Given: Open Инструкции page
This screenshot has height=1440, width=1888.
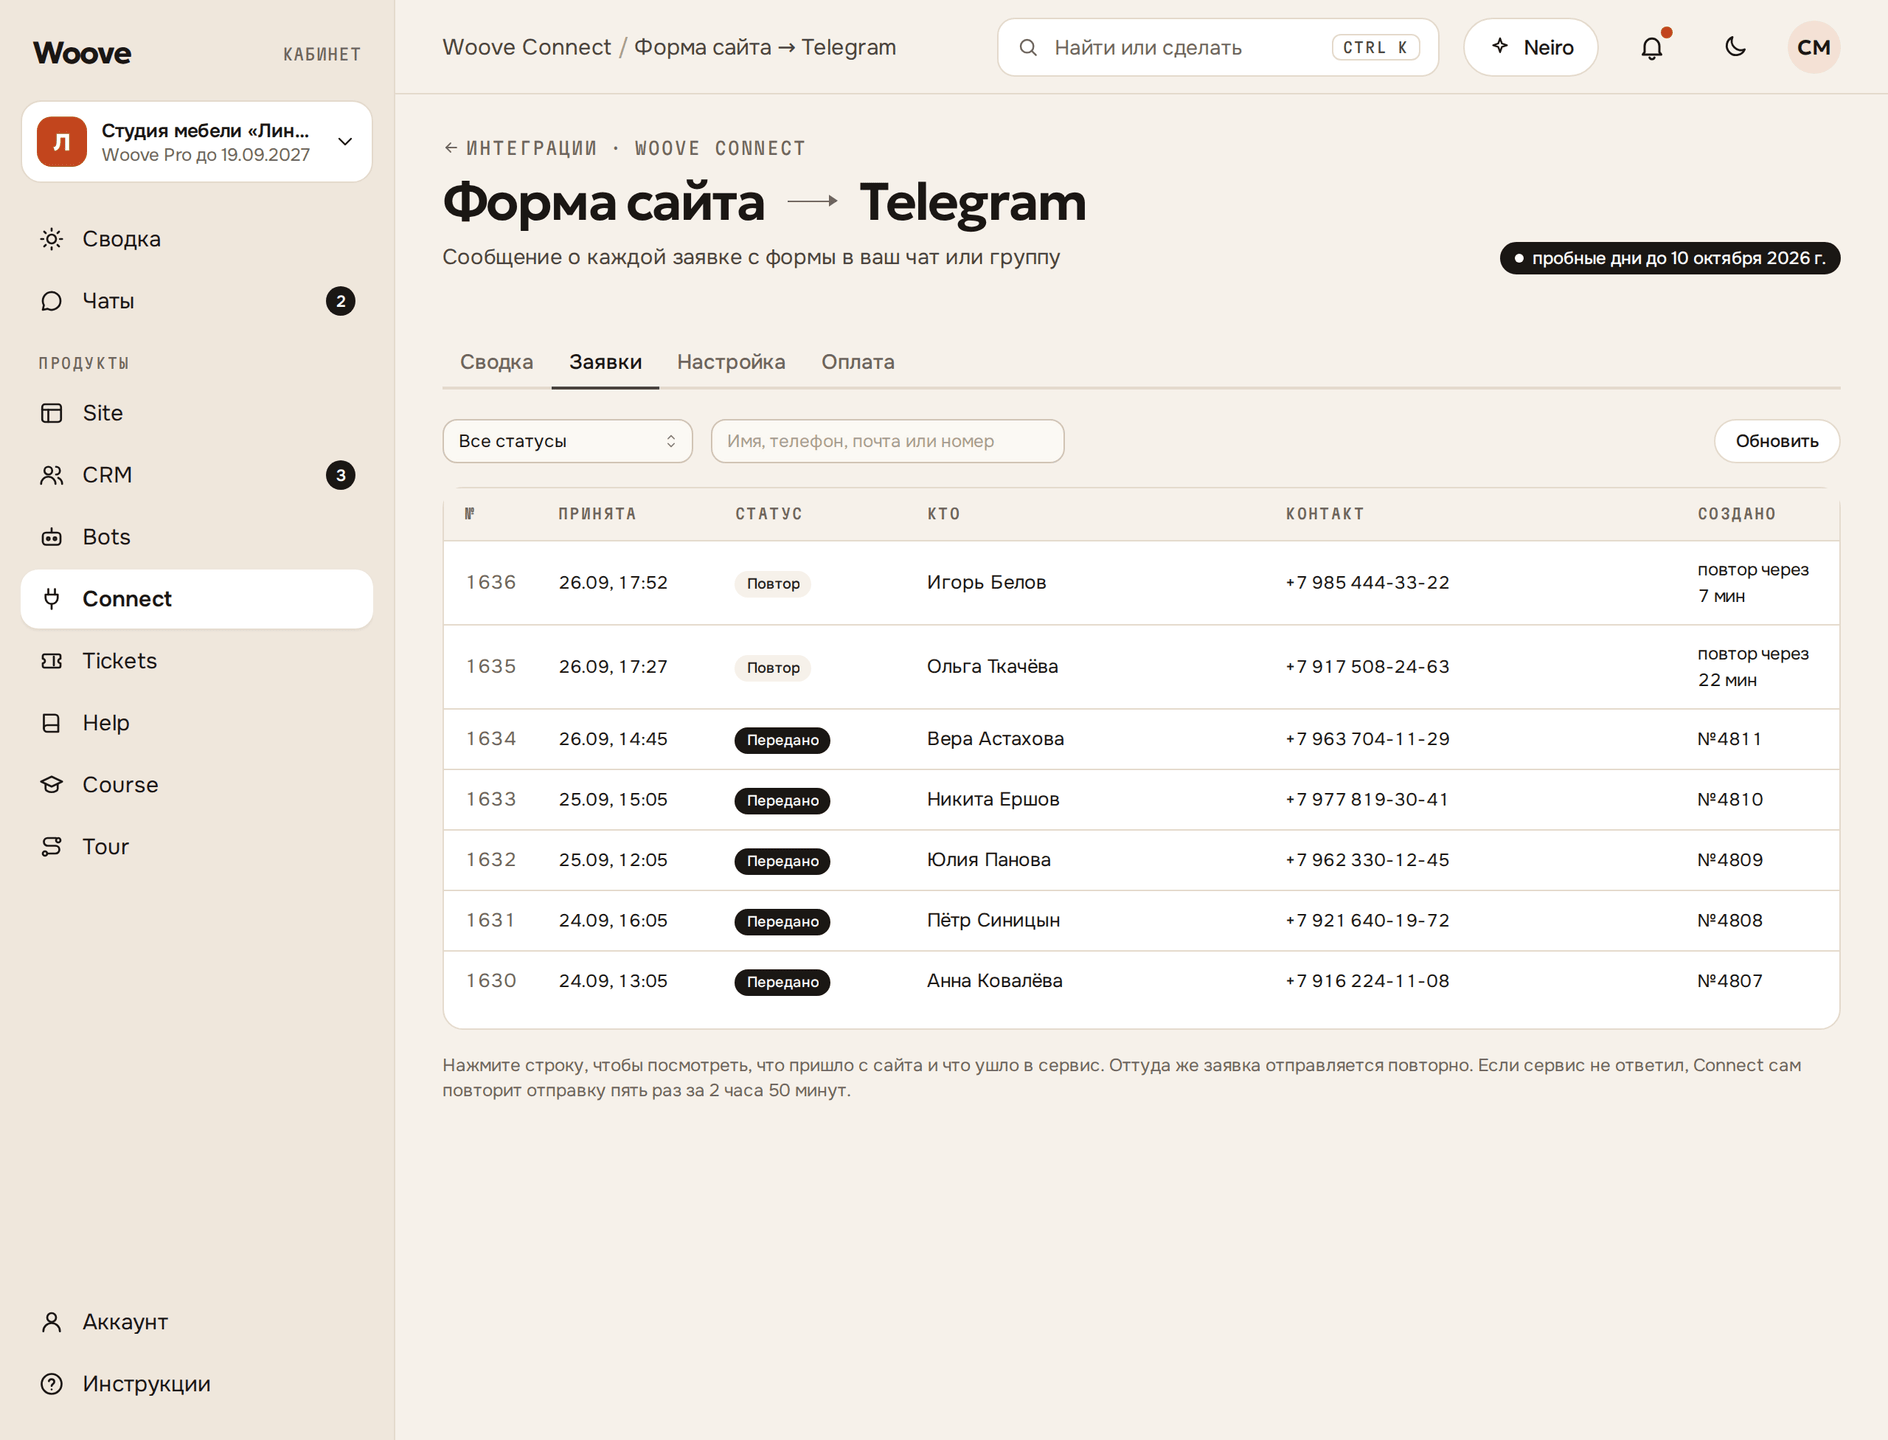Looking at the screenshot, I should pyautogui.click(x=197, y=1384).
